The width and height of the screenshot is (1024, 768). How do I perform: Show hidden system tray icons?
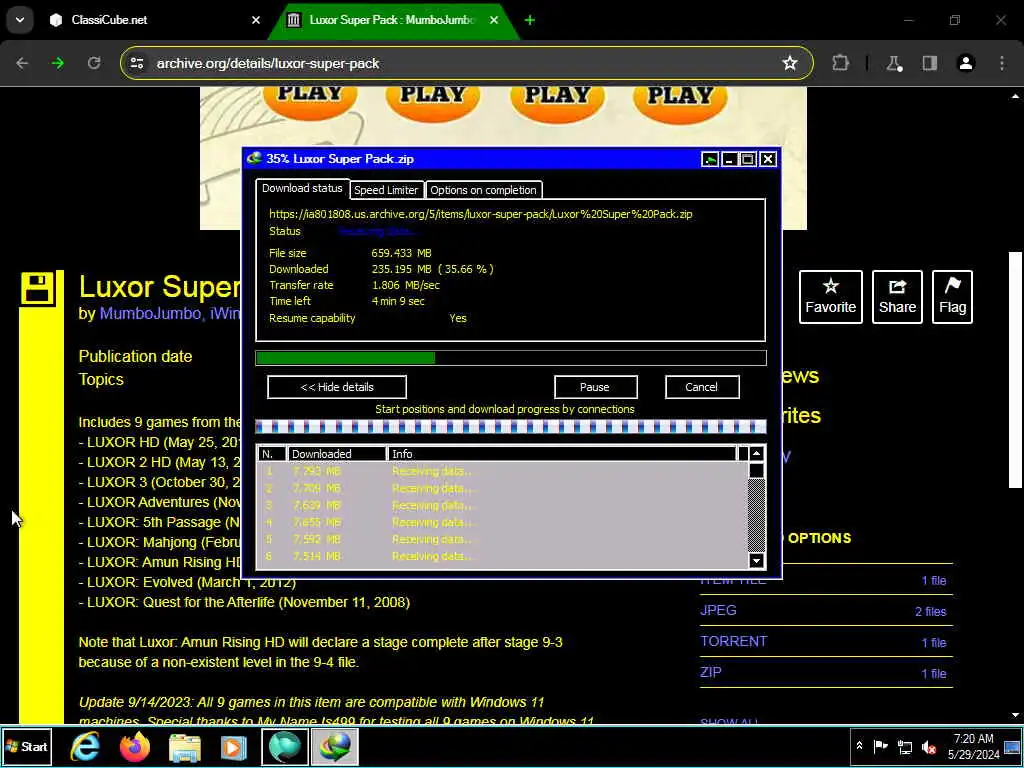pos(859,746)
